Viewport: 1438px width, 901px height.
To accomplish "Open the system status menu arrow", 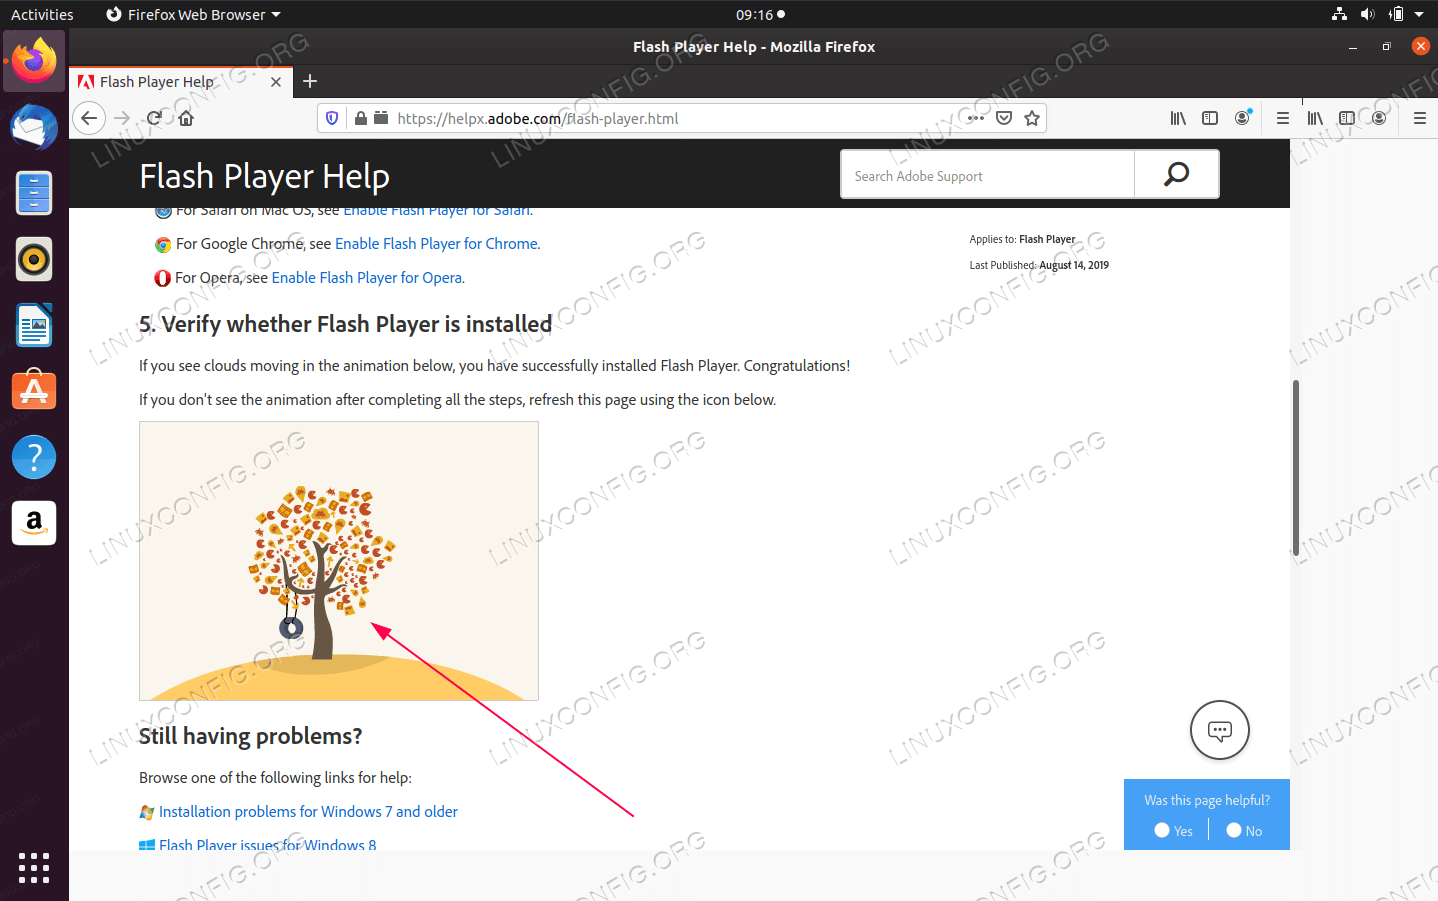I will coord(1419,14).
